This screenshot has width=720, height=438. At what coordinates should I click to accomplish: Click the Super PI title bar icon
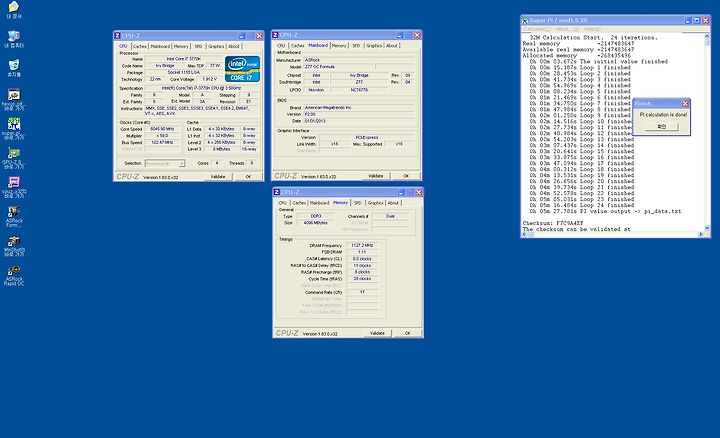coord(525,20)
